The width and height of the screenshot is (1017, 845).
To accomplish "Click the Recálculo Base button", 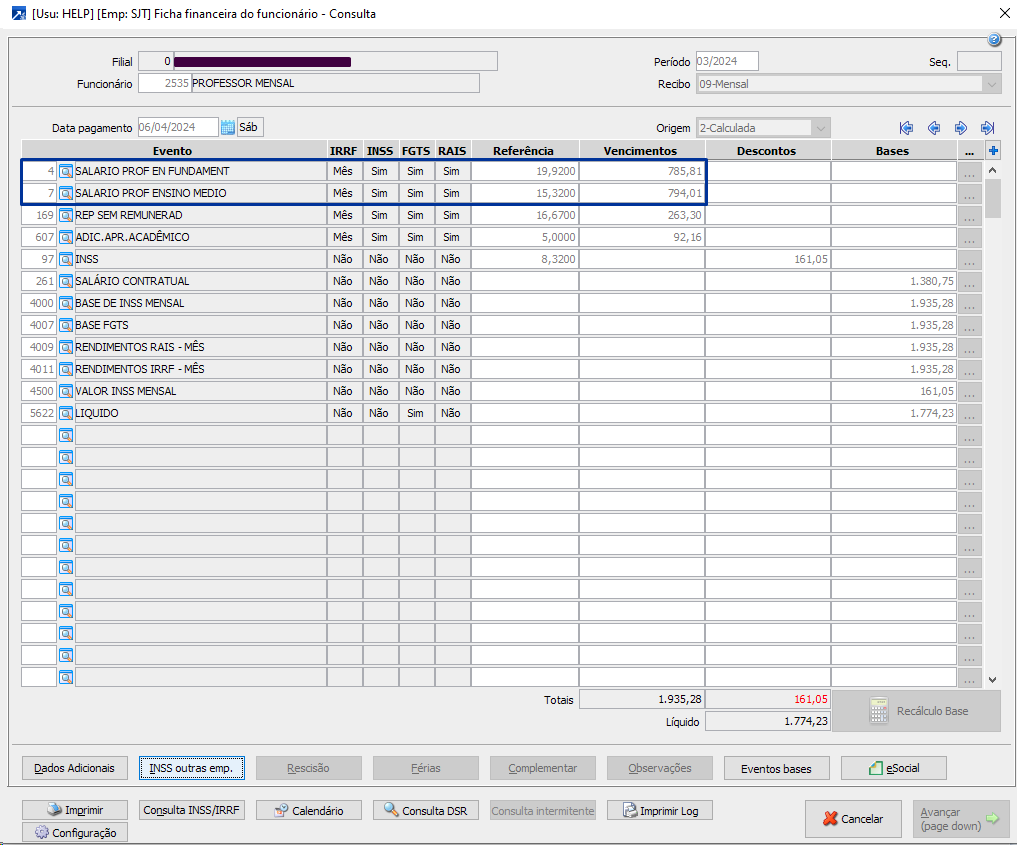I will pos(916,711).
